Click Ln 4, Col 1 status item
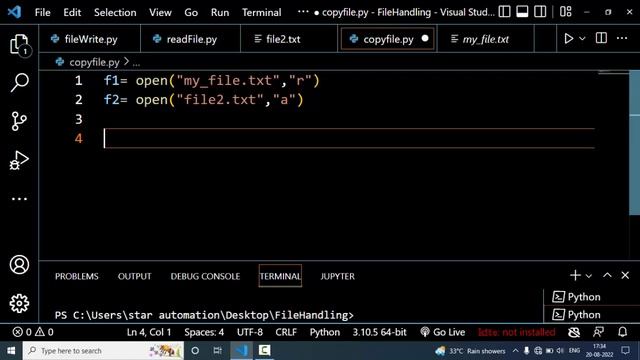The width and height of the screenshot is (640, 360). coord(149,332)
